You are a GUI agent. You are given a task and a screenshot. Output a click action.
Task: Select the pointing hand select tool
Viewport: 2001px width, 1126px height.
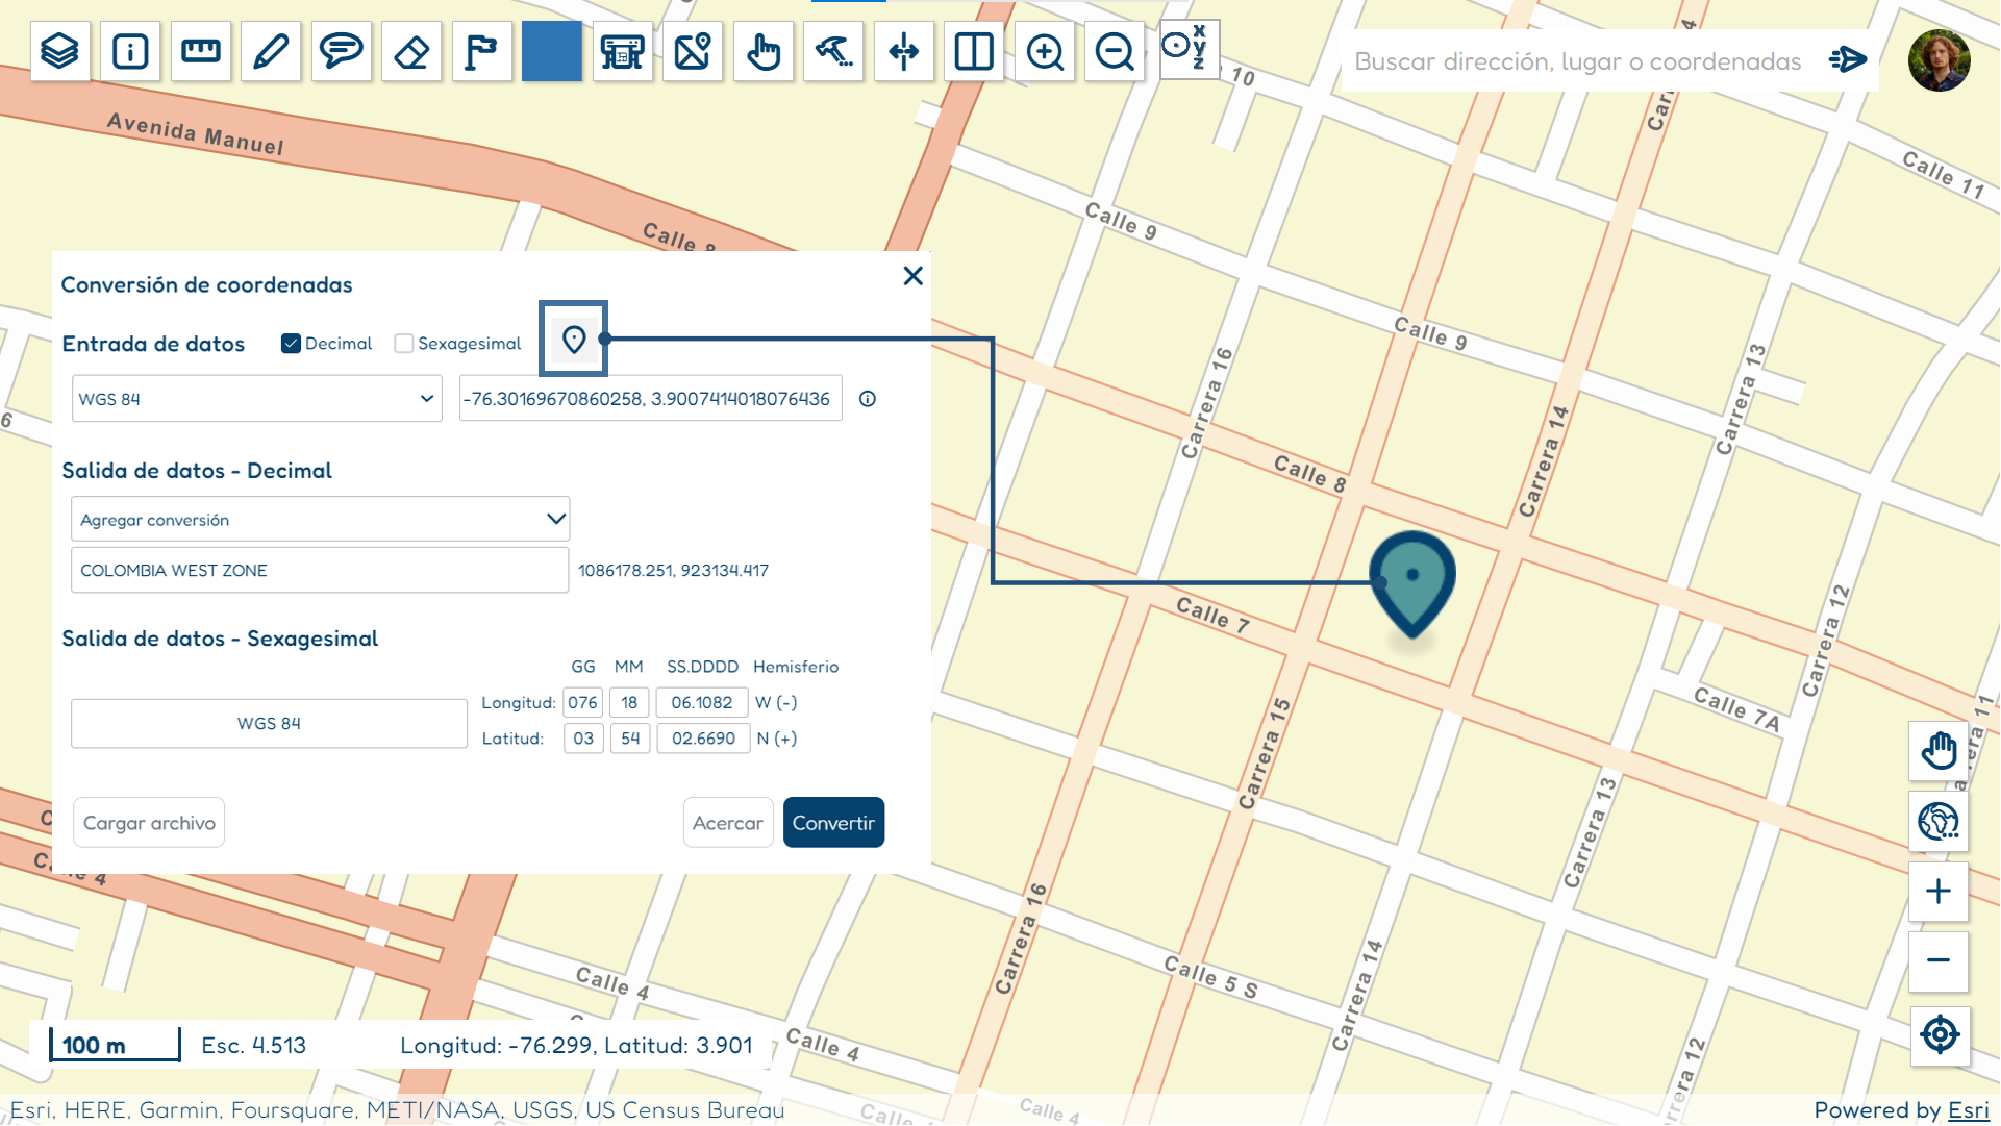(x=763, y=51)
